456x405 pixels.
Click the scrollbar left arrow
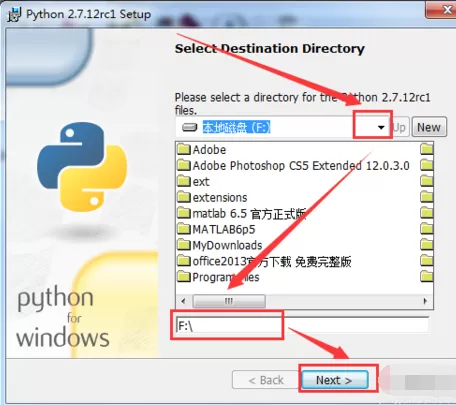click(183, 301)
